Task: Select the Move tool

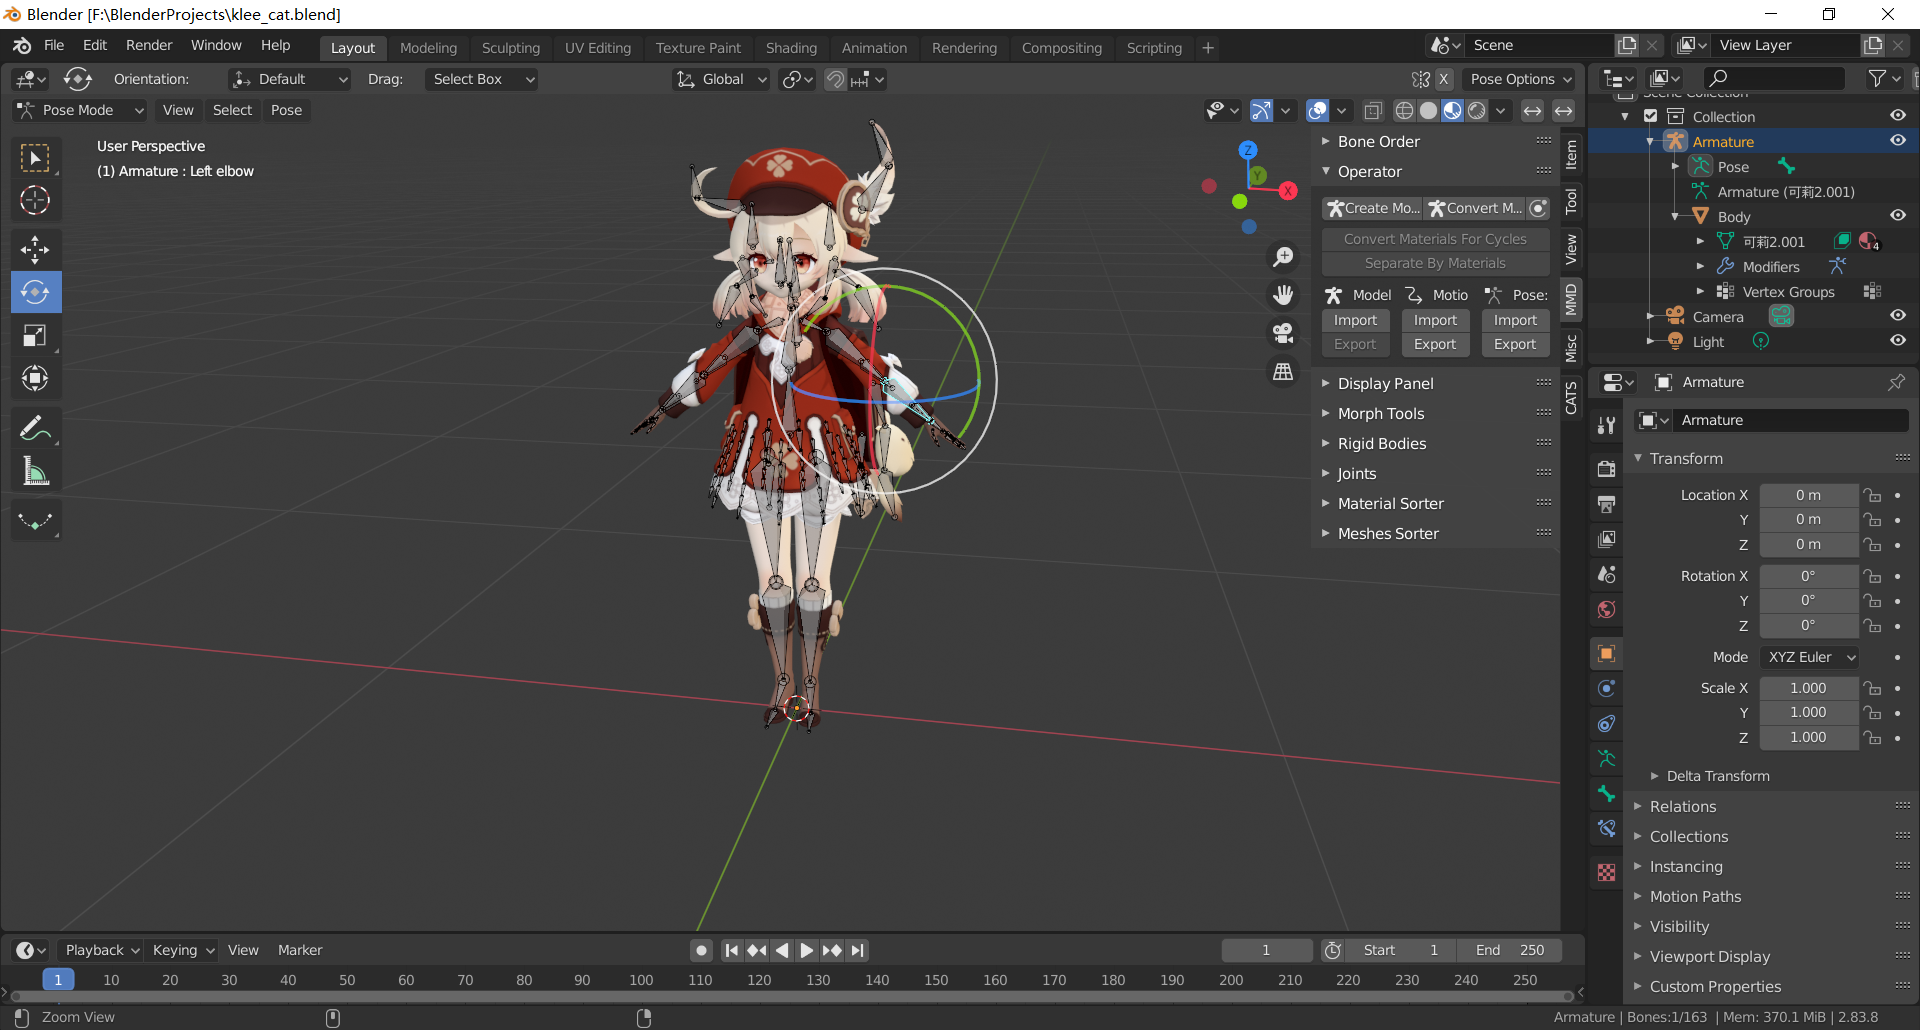Action: coord(35,249)
